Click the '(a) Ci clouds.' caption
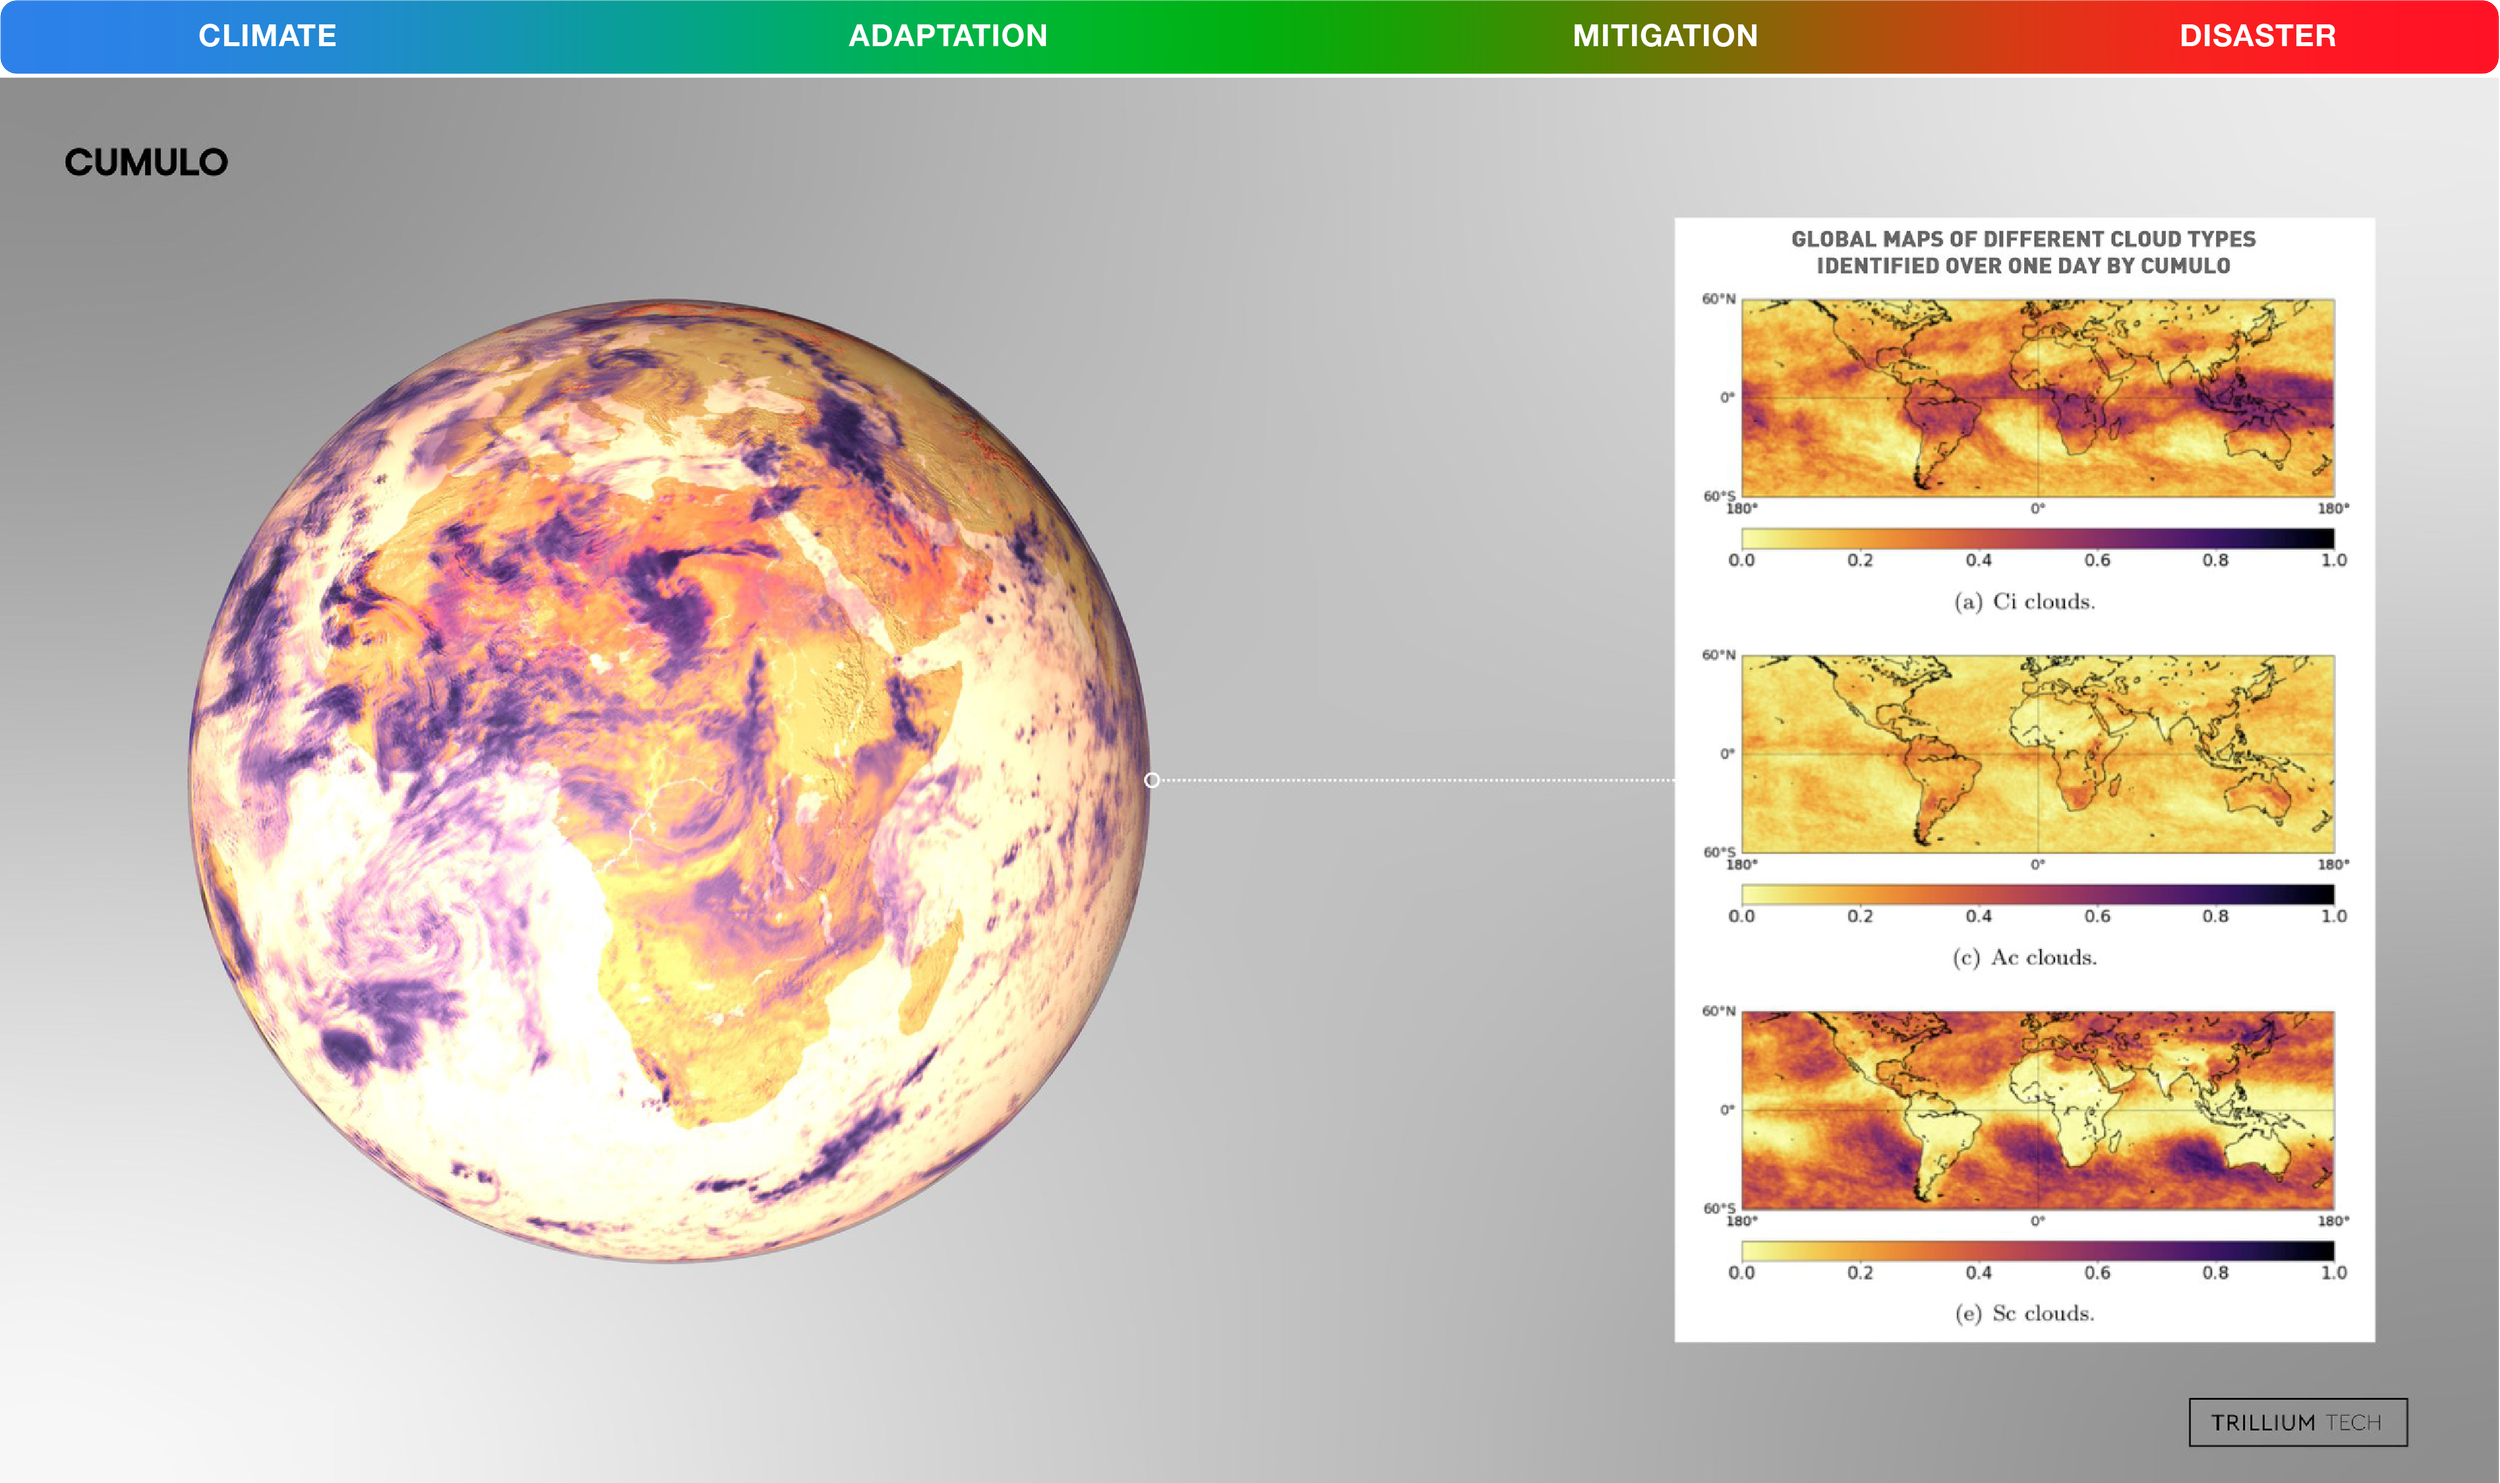 (2024, 601)
